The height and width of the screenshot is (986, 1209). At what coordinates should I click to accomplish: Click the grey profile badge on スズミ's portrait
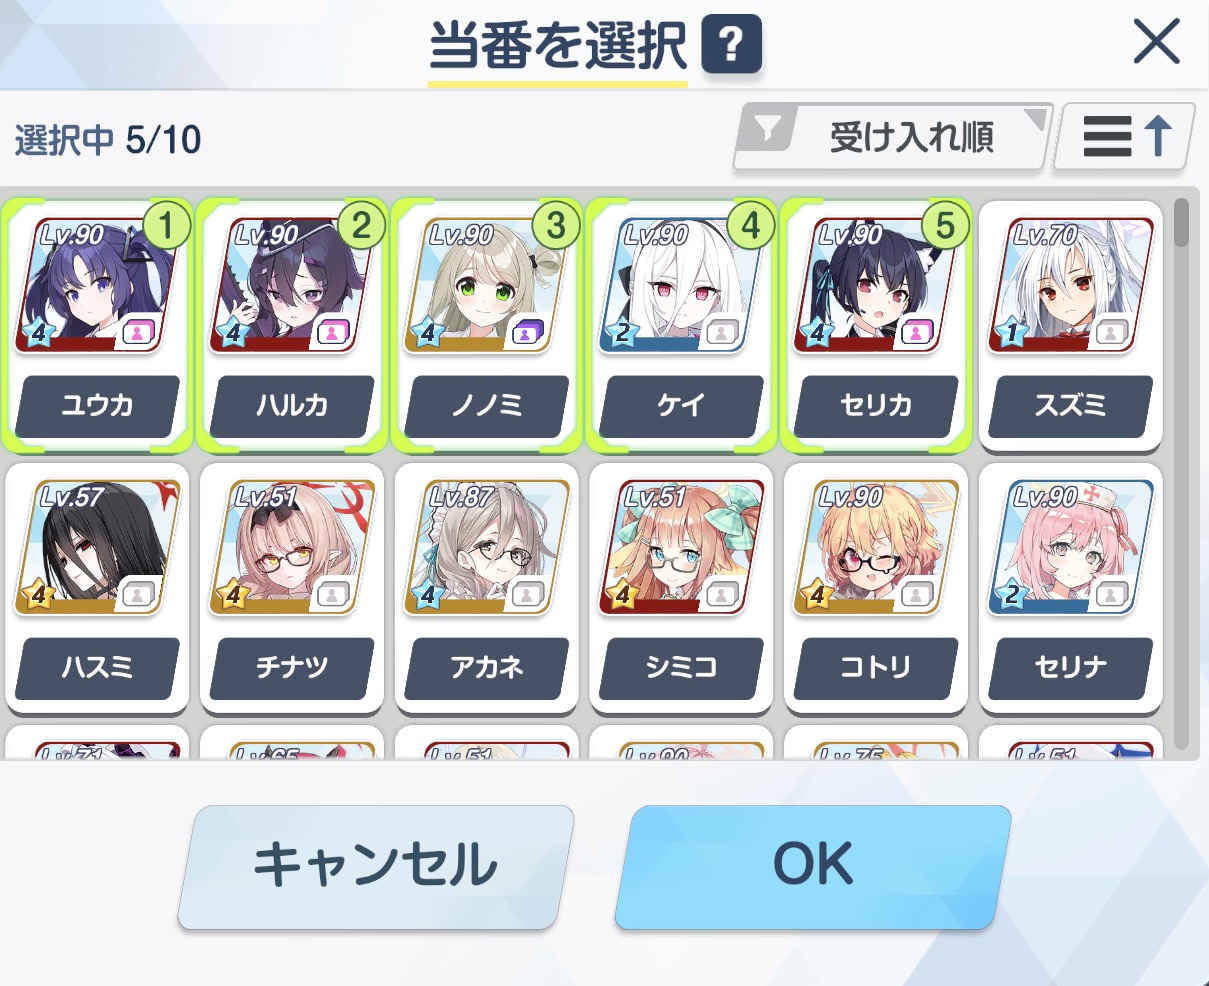tap(1108, 333)
